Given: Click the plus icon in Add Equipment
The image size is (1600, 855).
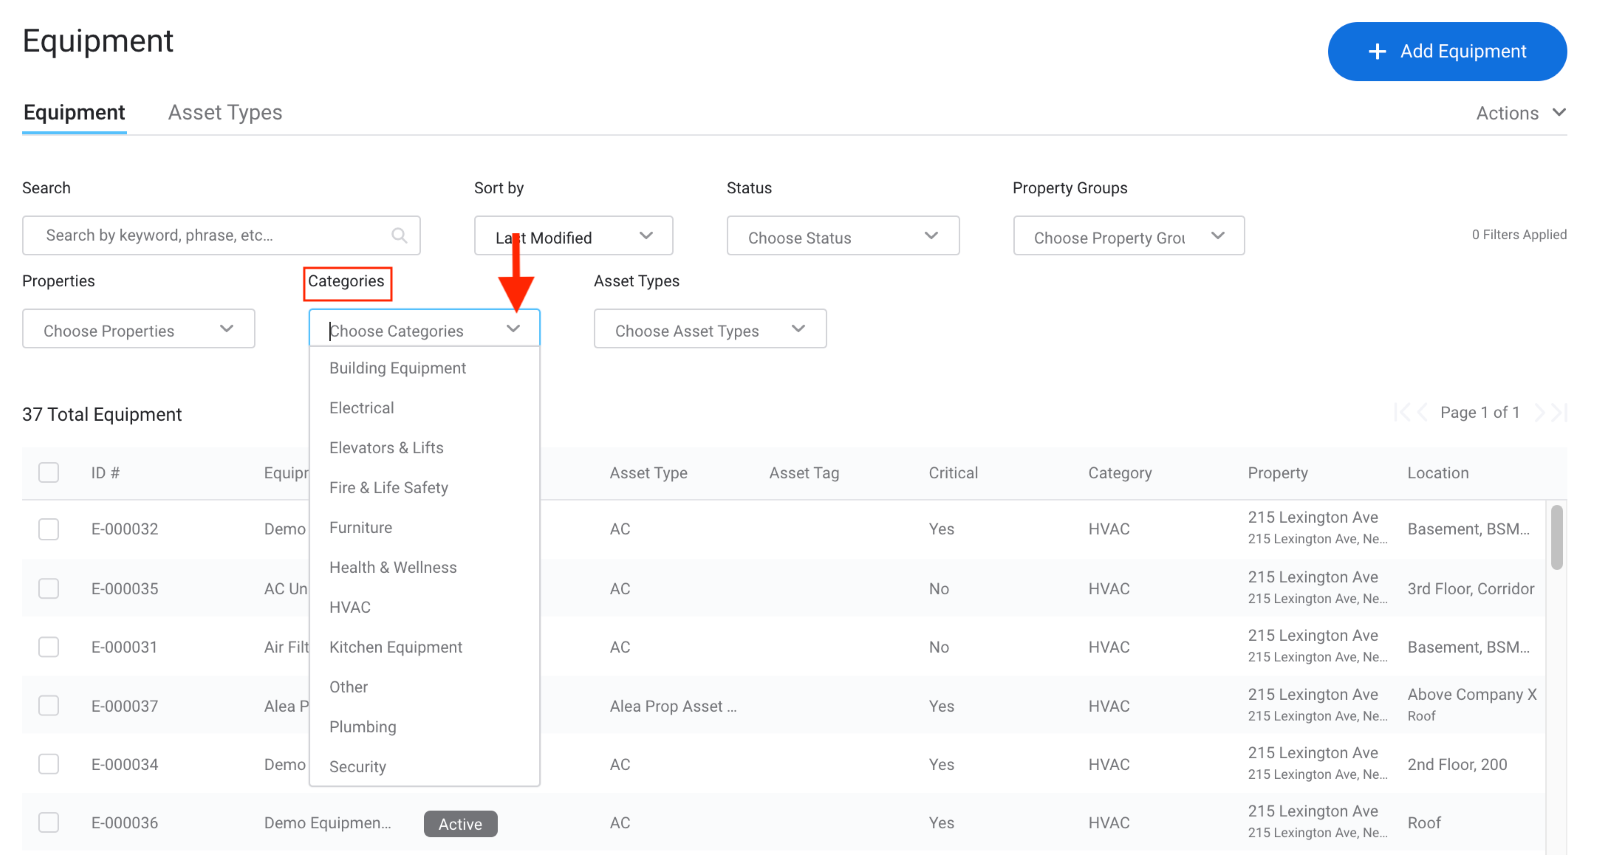Looking at the screenshot, I should 1377,52.
